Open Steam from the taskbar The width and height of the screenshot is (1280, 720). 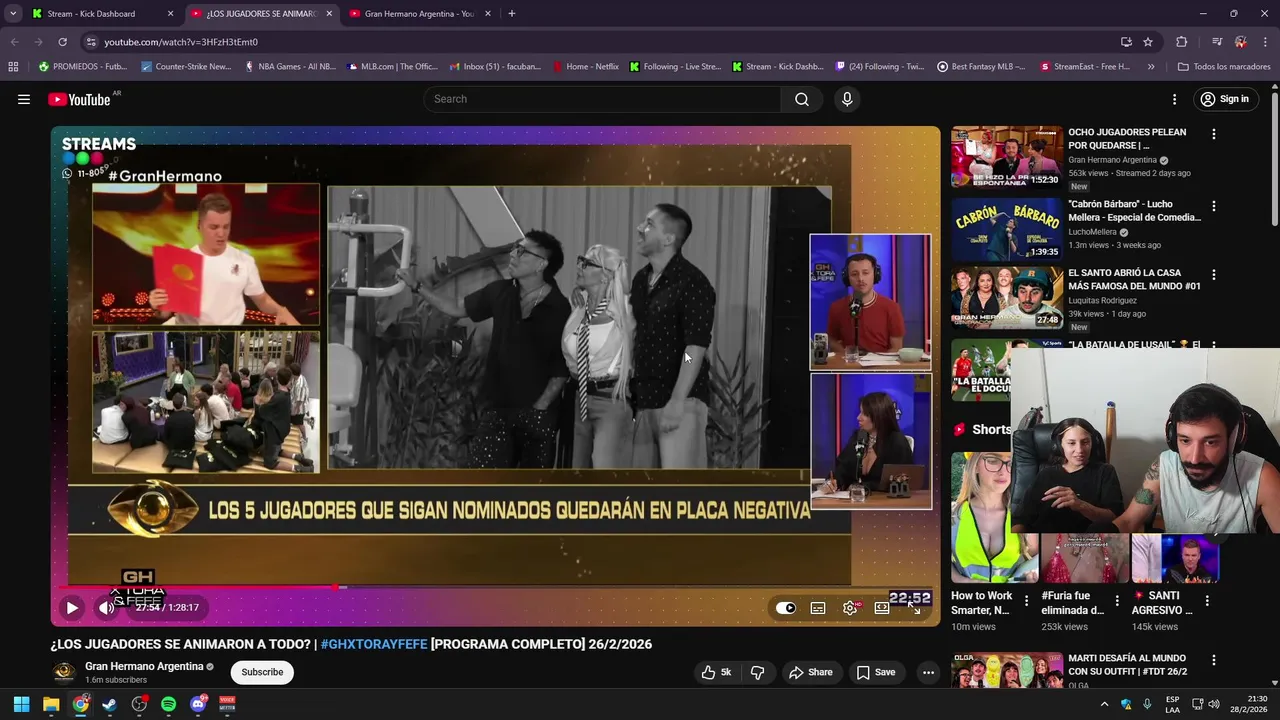(110, 704)
